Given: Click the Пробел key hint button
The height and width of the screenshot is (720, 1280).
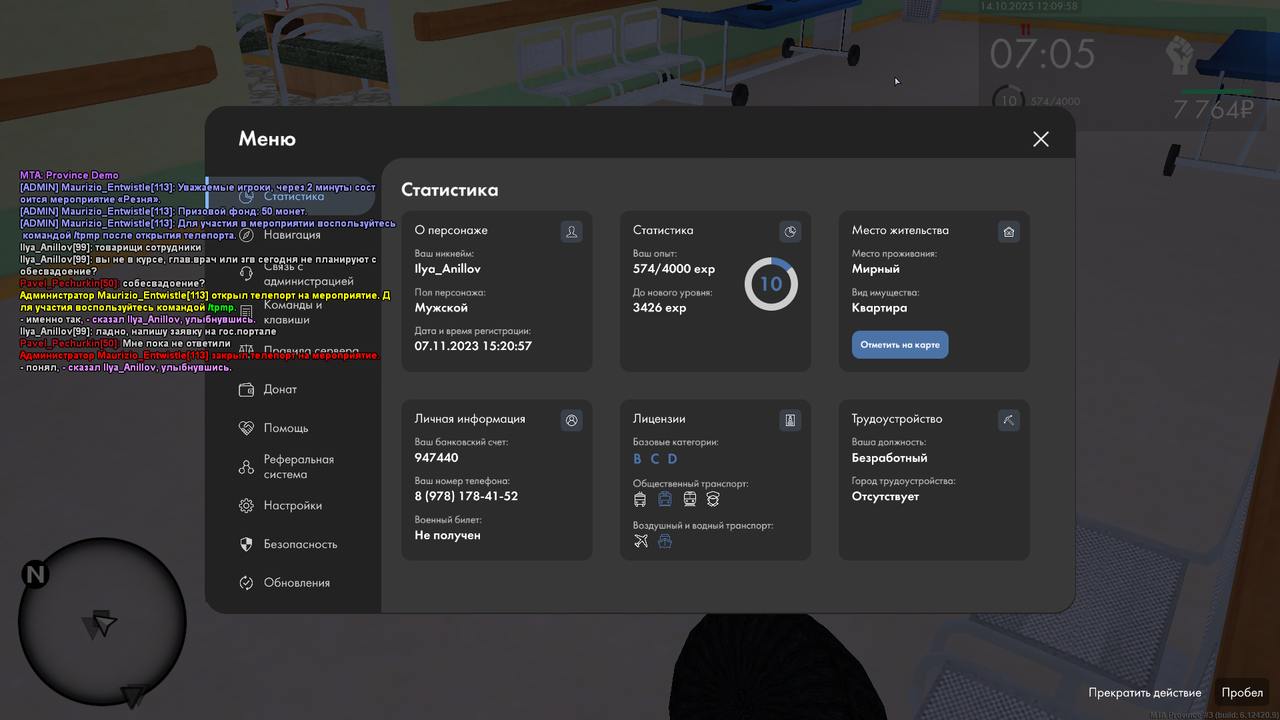Looking at the screenshot, I should (1242, 693).
